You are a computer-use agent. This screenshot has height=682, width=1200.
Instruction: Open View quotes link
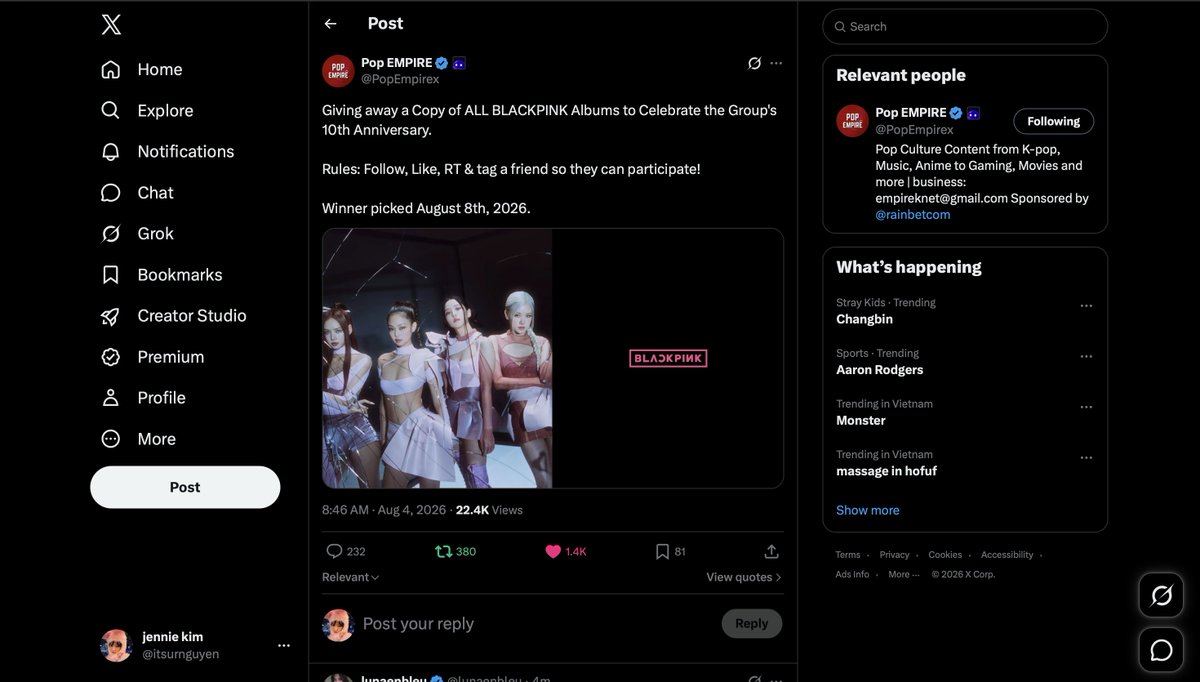(x=744, y=577)
